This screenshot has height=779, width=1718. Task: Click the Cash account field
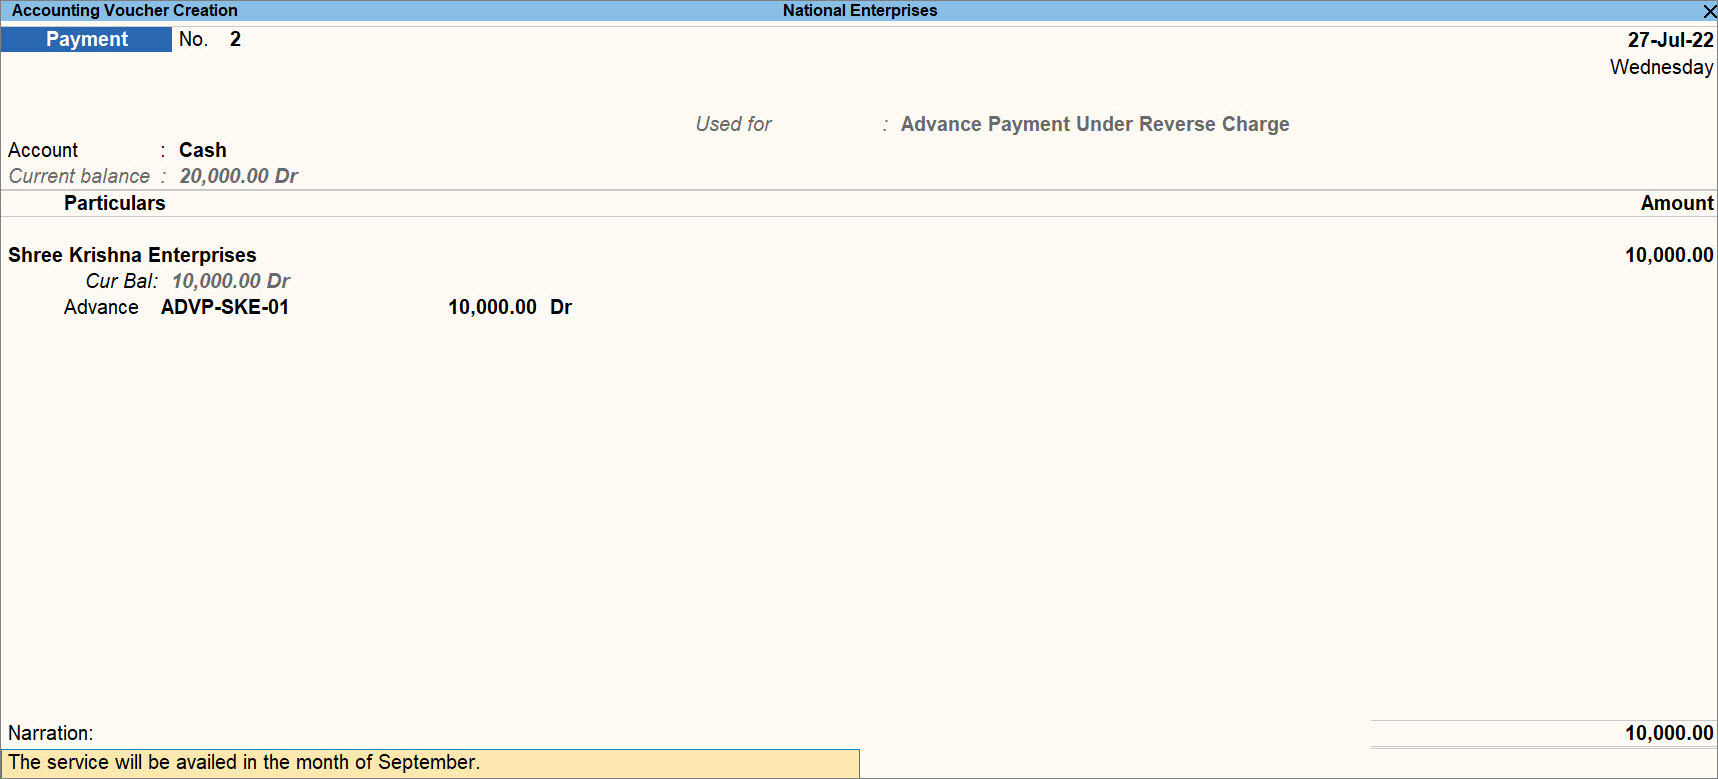point(203,150)
